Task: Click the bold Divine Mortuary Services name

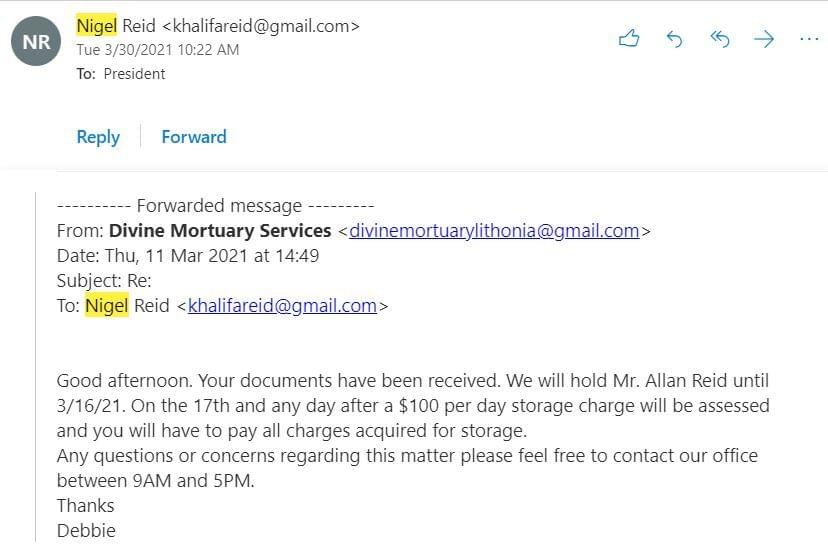Action: [x=220, y=231]
